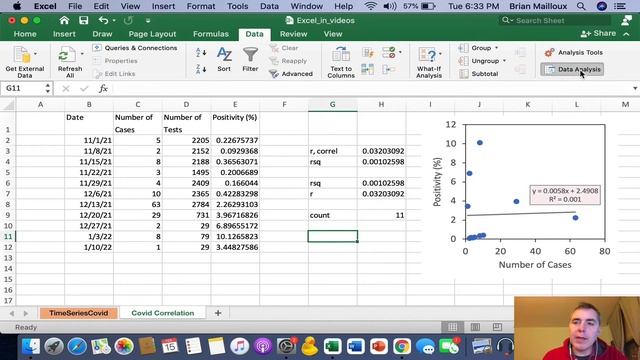Click Data Analysis button
The image size is (640, 360).
pos(572,69)
